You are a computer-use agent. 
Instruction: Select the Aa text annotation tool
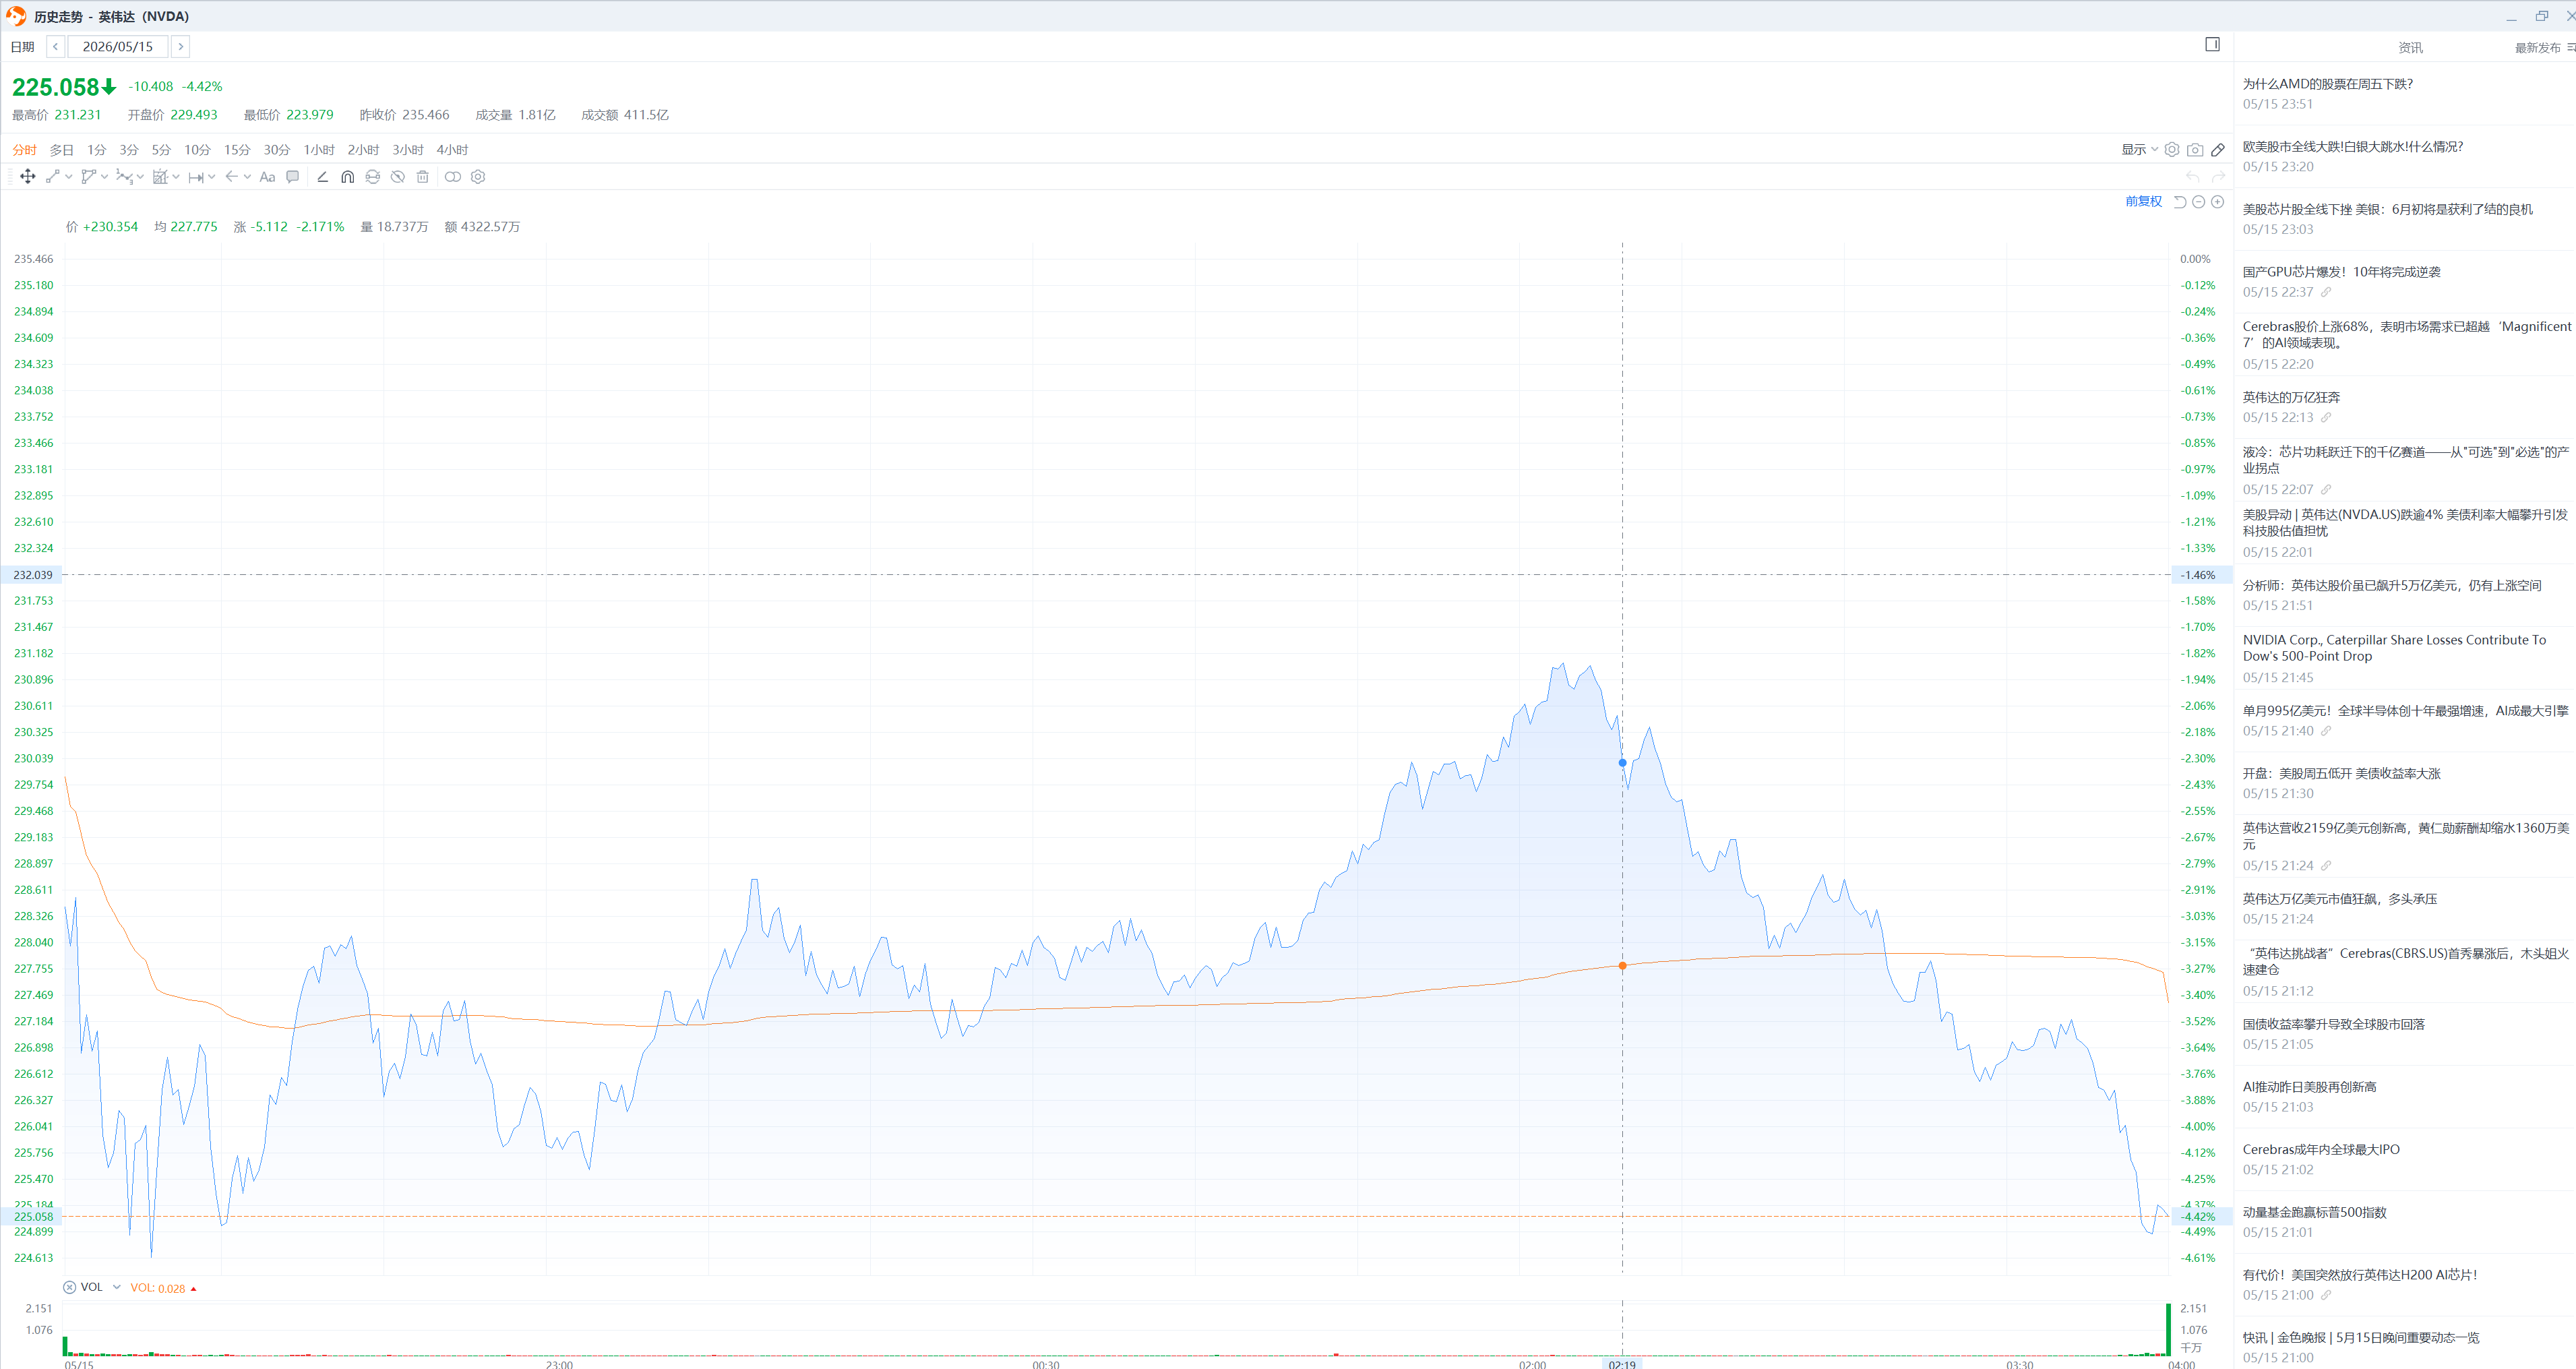click(x=267, y=177)
